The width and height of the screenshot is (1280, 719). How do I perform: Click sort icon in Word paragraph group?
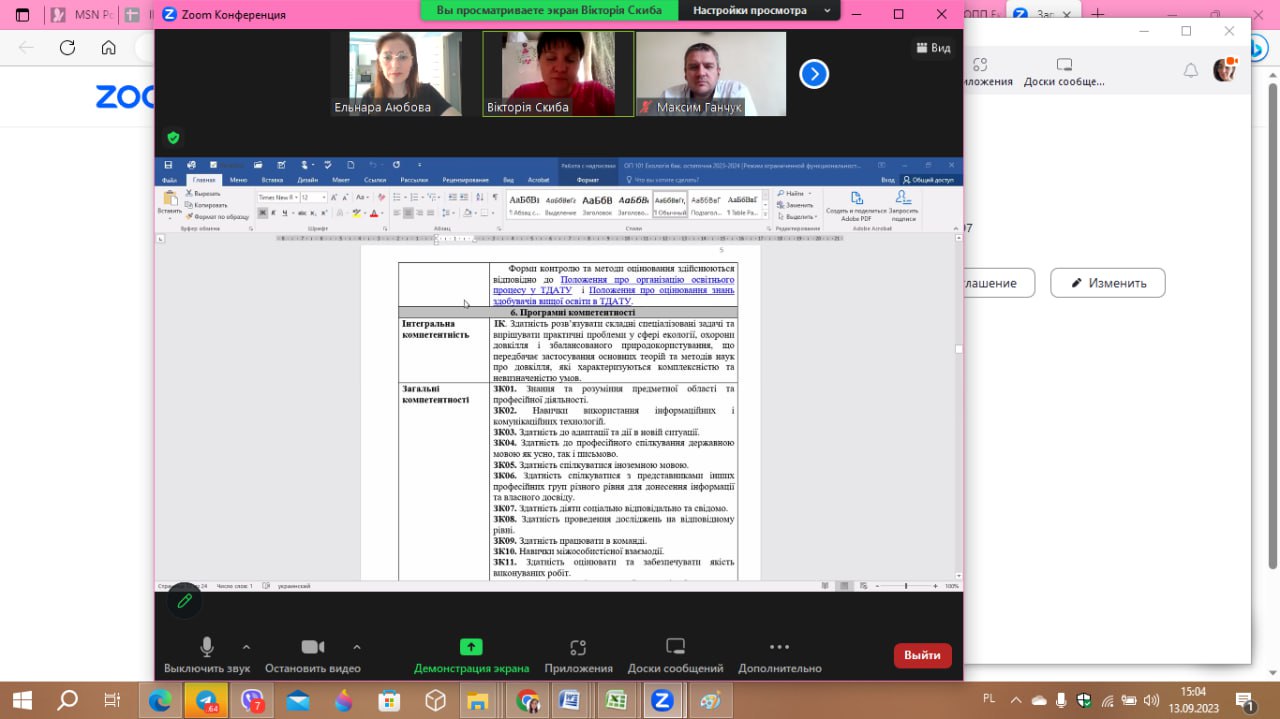pos(480,197)
